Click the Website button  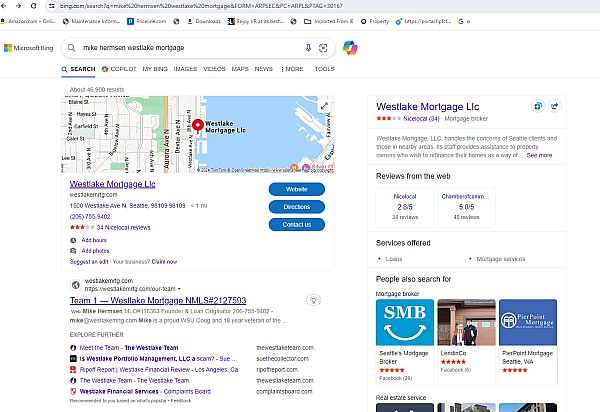297,189
